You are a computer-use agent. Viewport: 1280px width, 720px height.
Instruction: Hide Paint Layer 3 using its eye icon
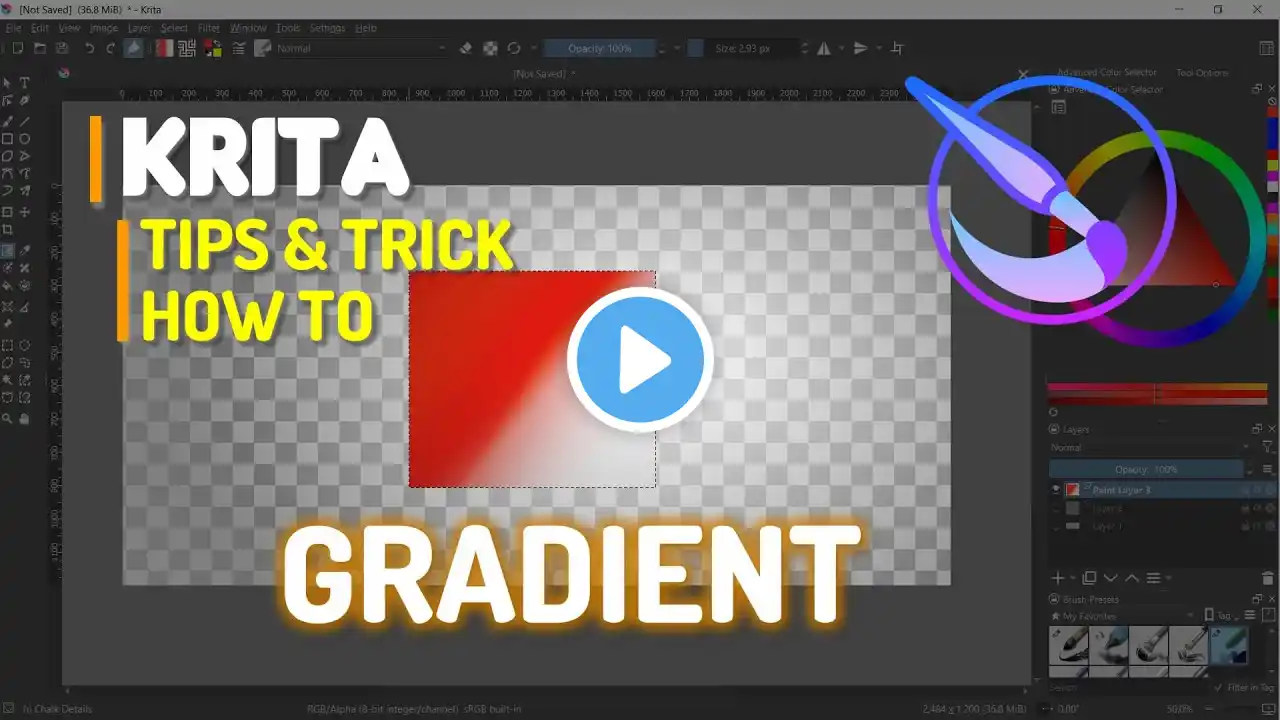[x=1056, y=490]
